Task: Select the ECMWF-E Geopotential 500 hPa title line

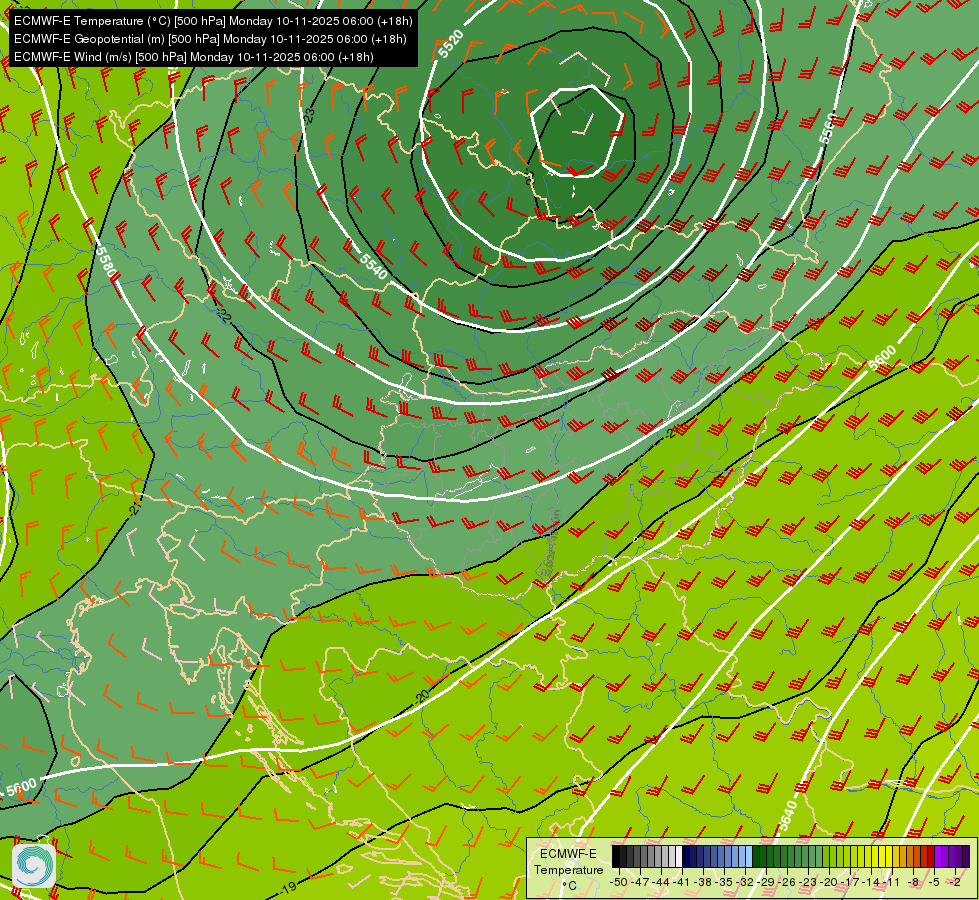Action: pyautogui.click(x=210, y=39)
